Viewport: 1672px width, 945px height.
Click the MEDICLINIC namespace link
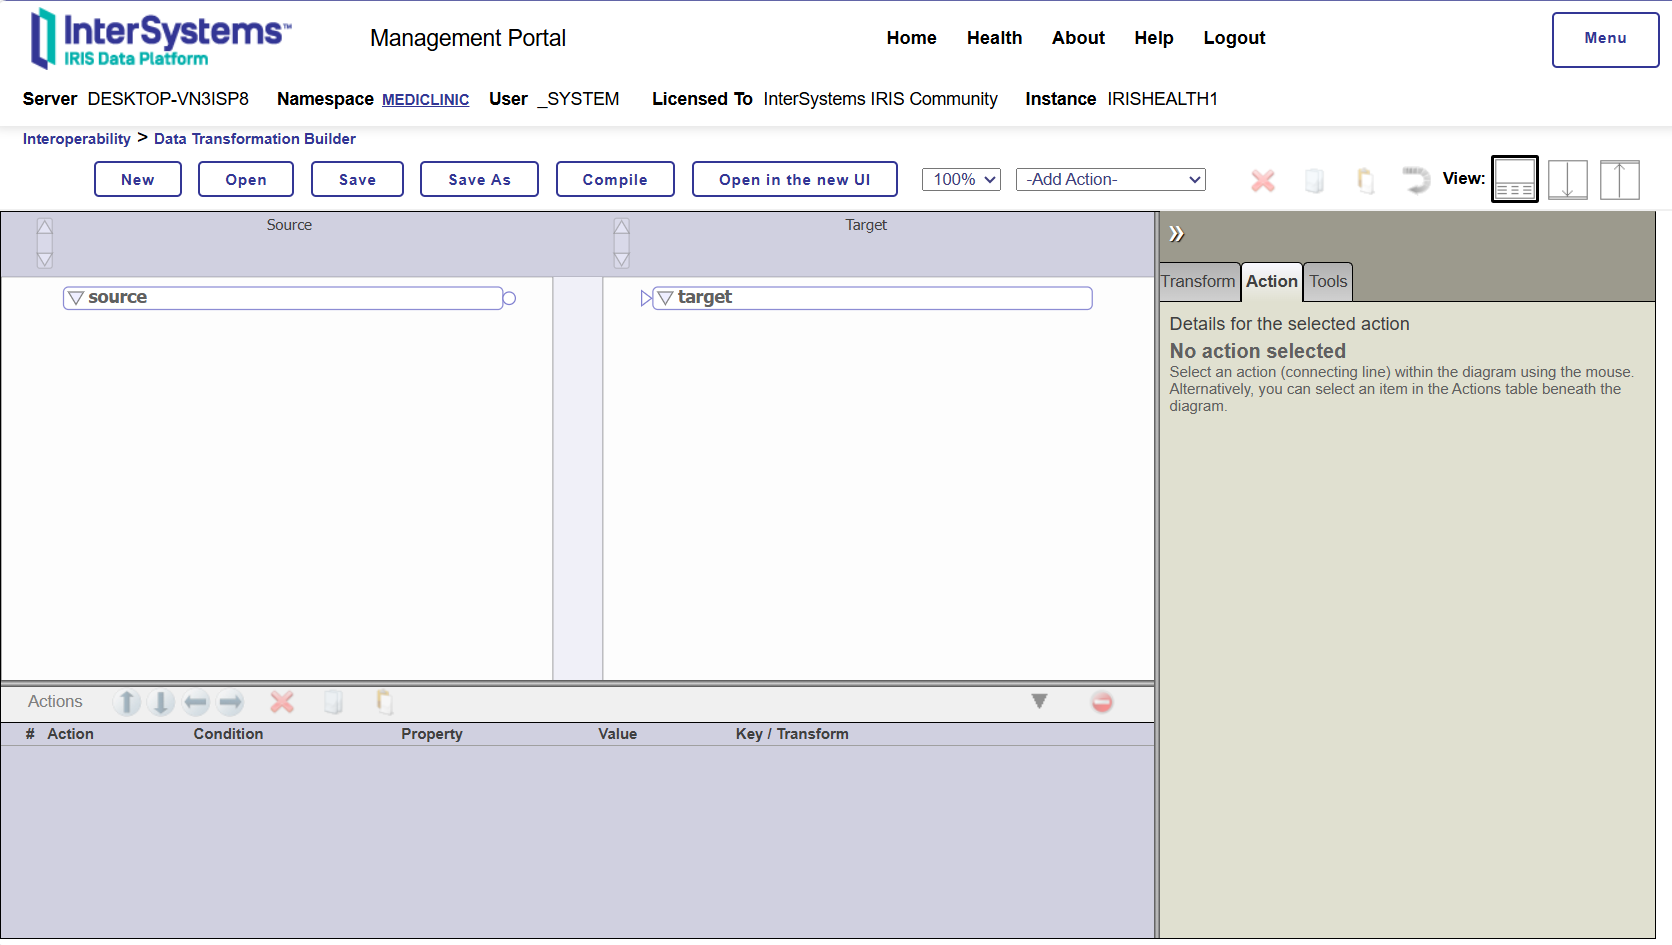tap(425, 100)
